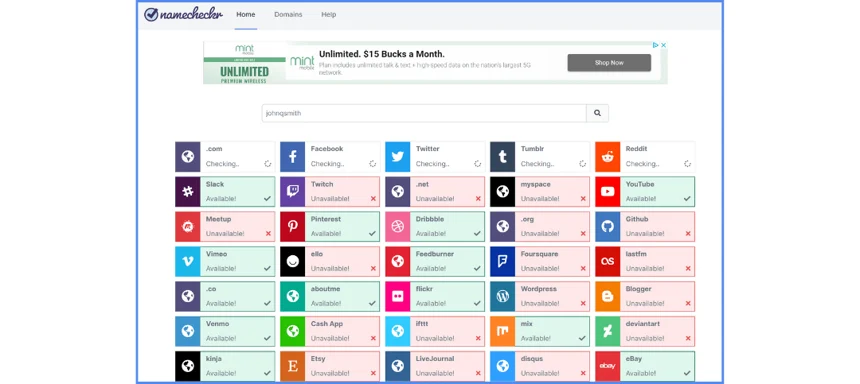
Task: Click the ifttt globe icon
Action: pyautogui.click(x=398, y=331)
